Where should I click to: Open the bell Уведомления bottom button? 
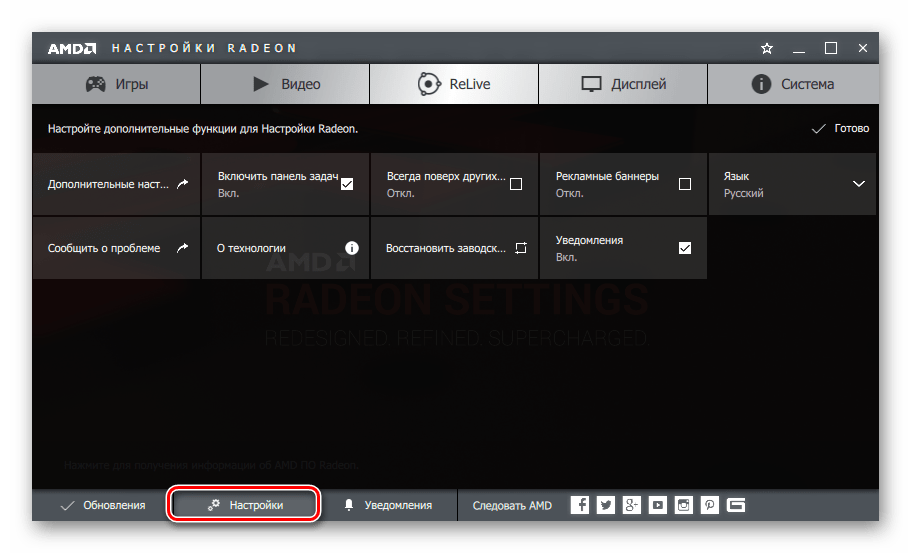[x=388, y=505]
